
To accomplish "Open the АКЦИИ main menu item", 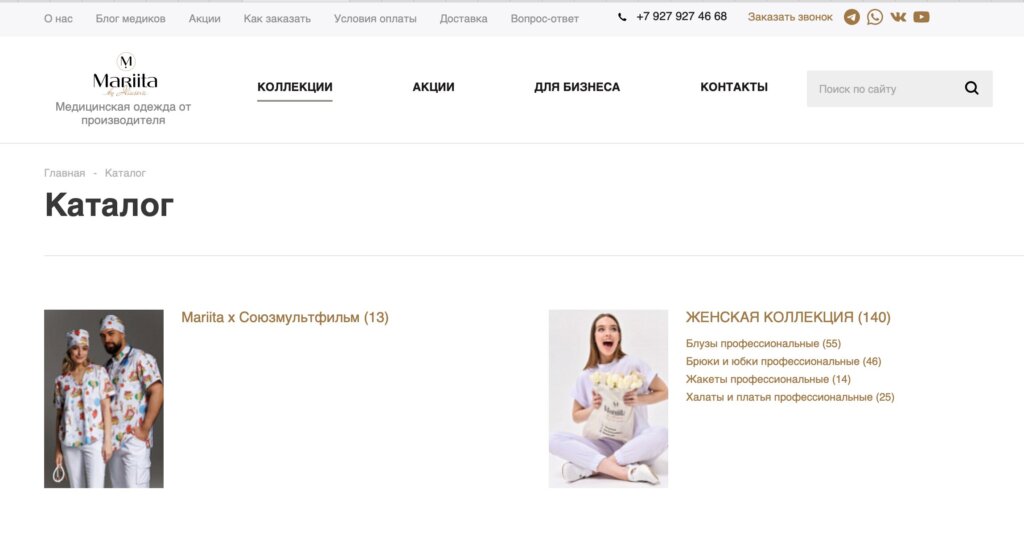I will pyautogui.click(x=433, y=87).
